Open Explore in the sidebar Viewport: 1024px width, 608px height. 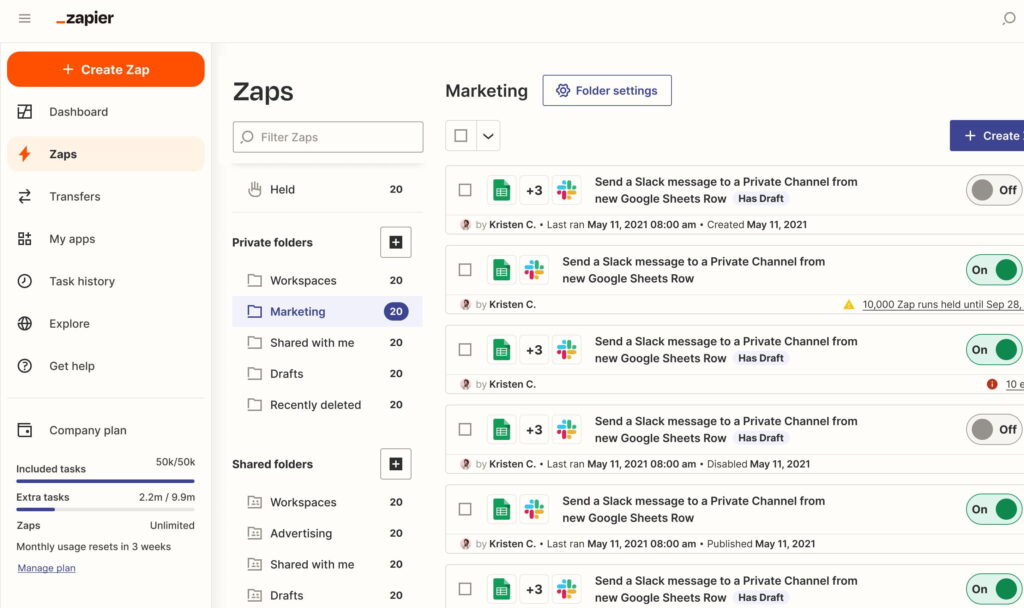tap(106, 324)
